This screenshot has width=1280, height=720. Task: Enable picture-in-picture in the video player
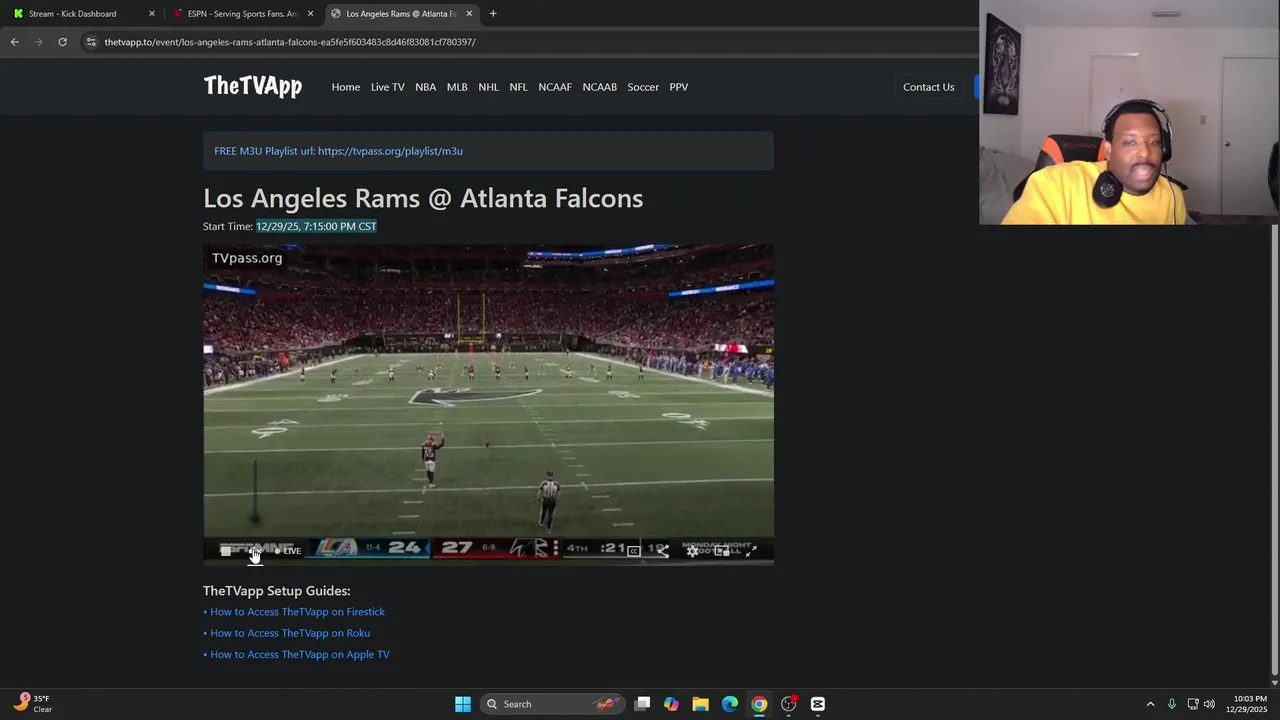721,551
